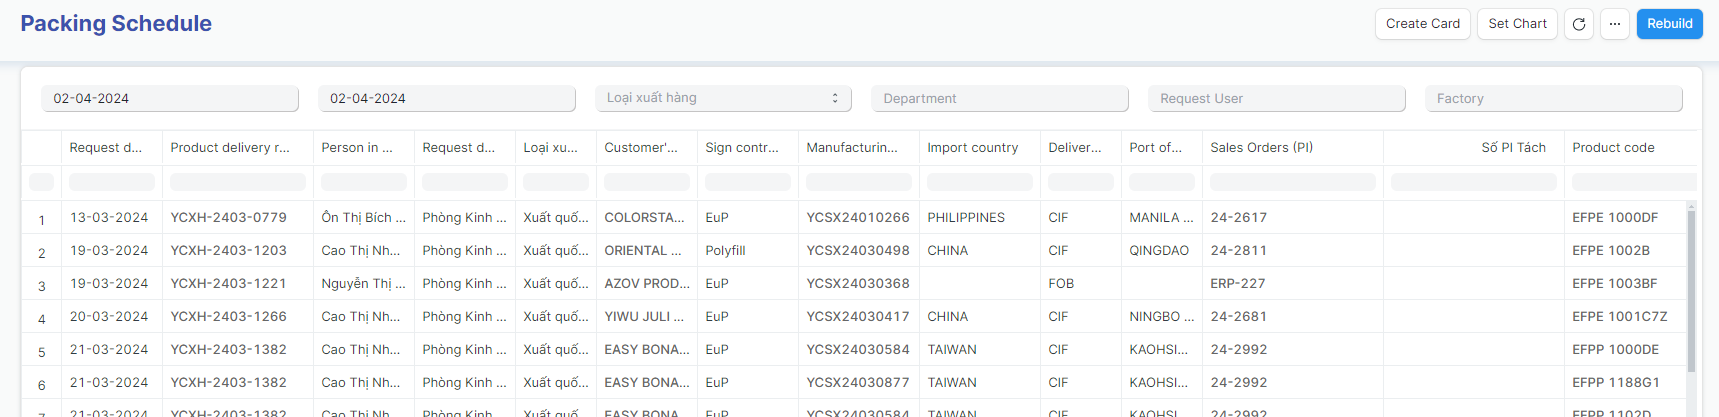Click the vertical scrollbar of the table
1719x417 pixels.
(1692, 290)
